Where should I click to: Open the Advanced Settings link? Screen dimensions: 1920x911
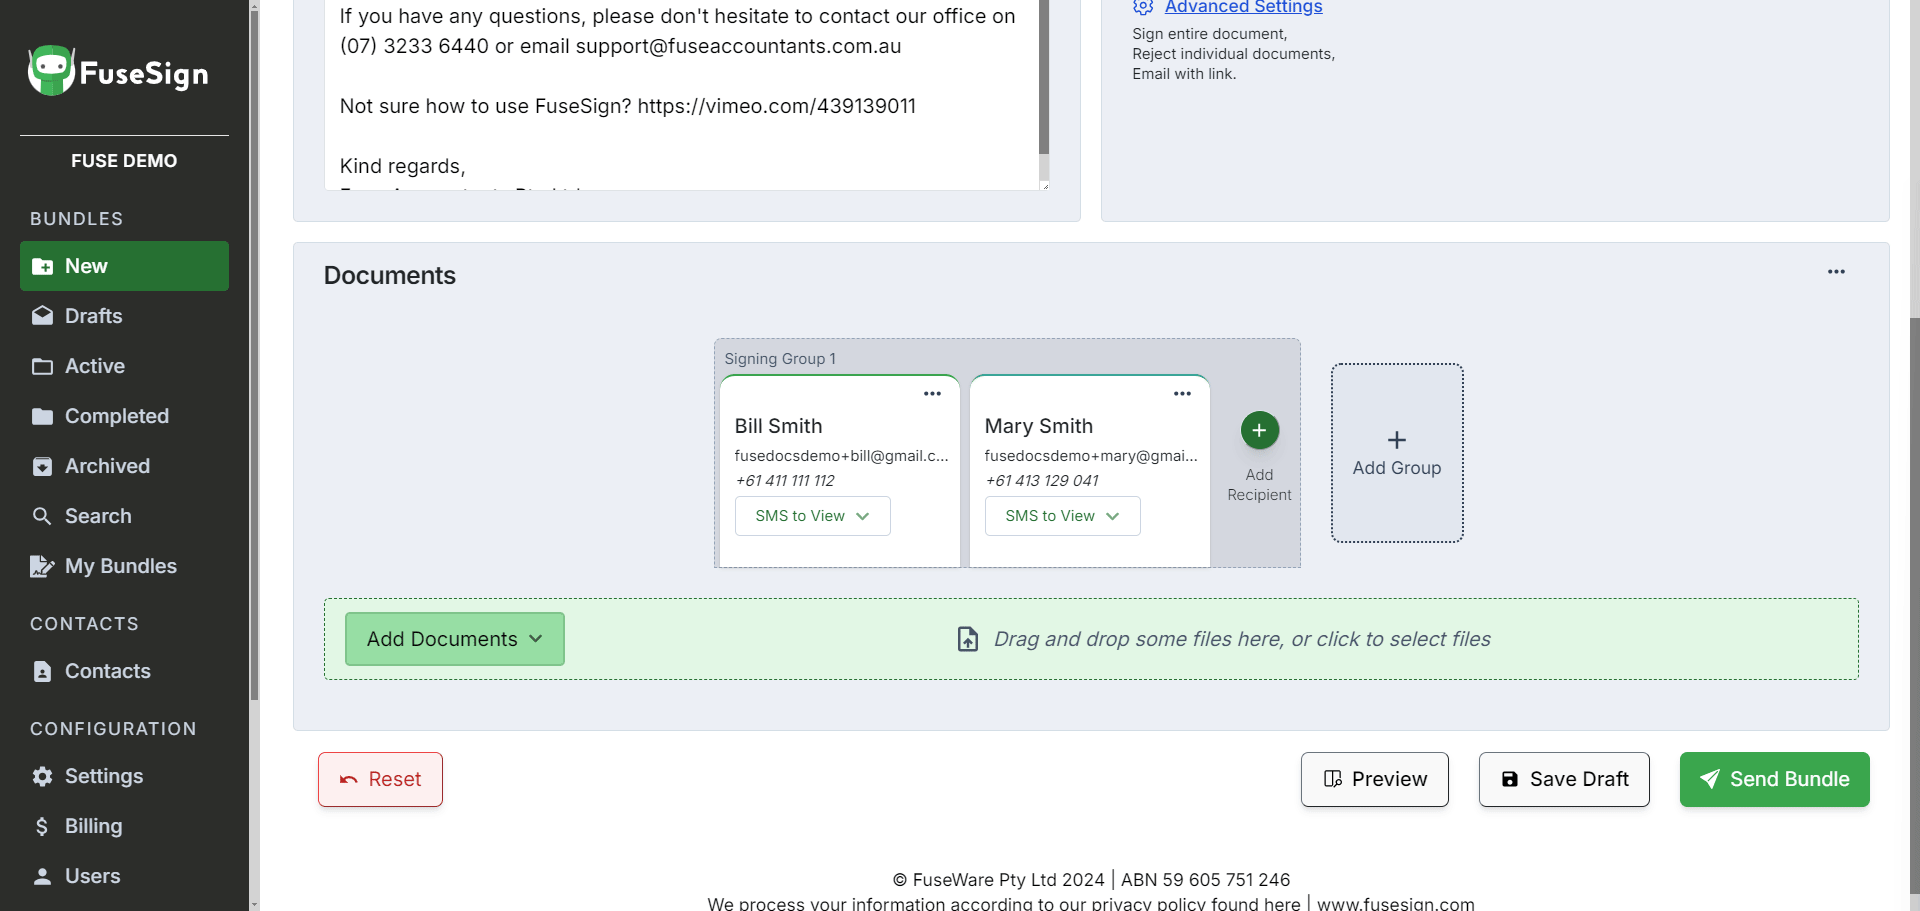pos(1243,7)
